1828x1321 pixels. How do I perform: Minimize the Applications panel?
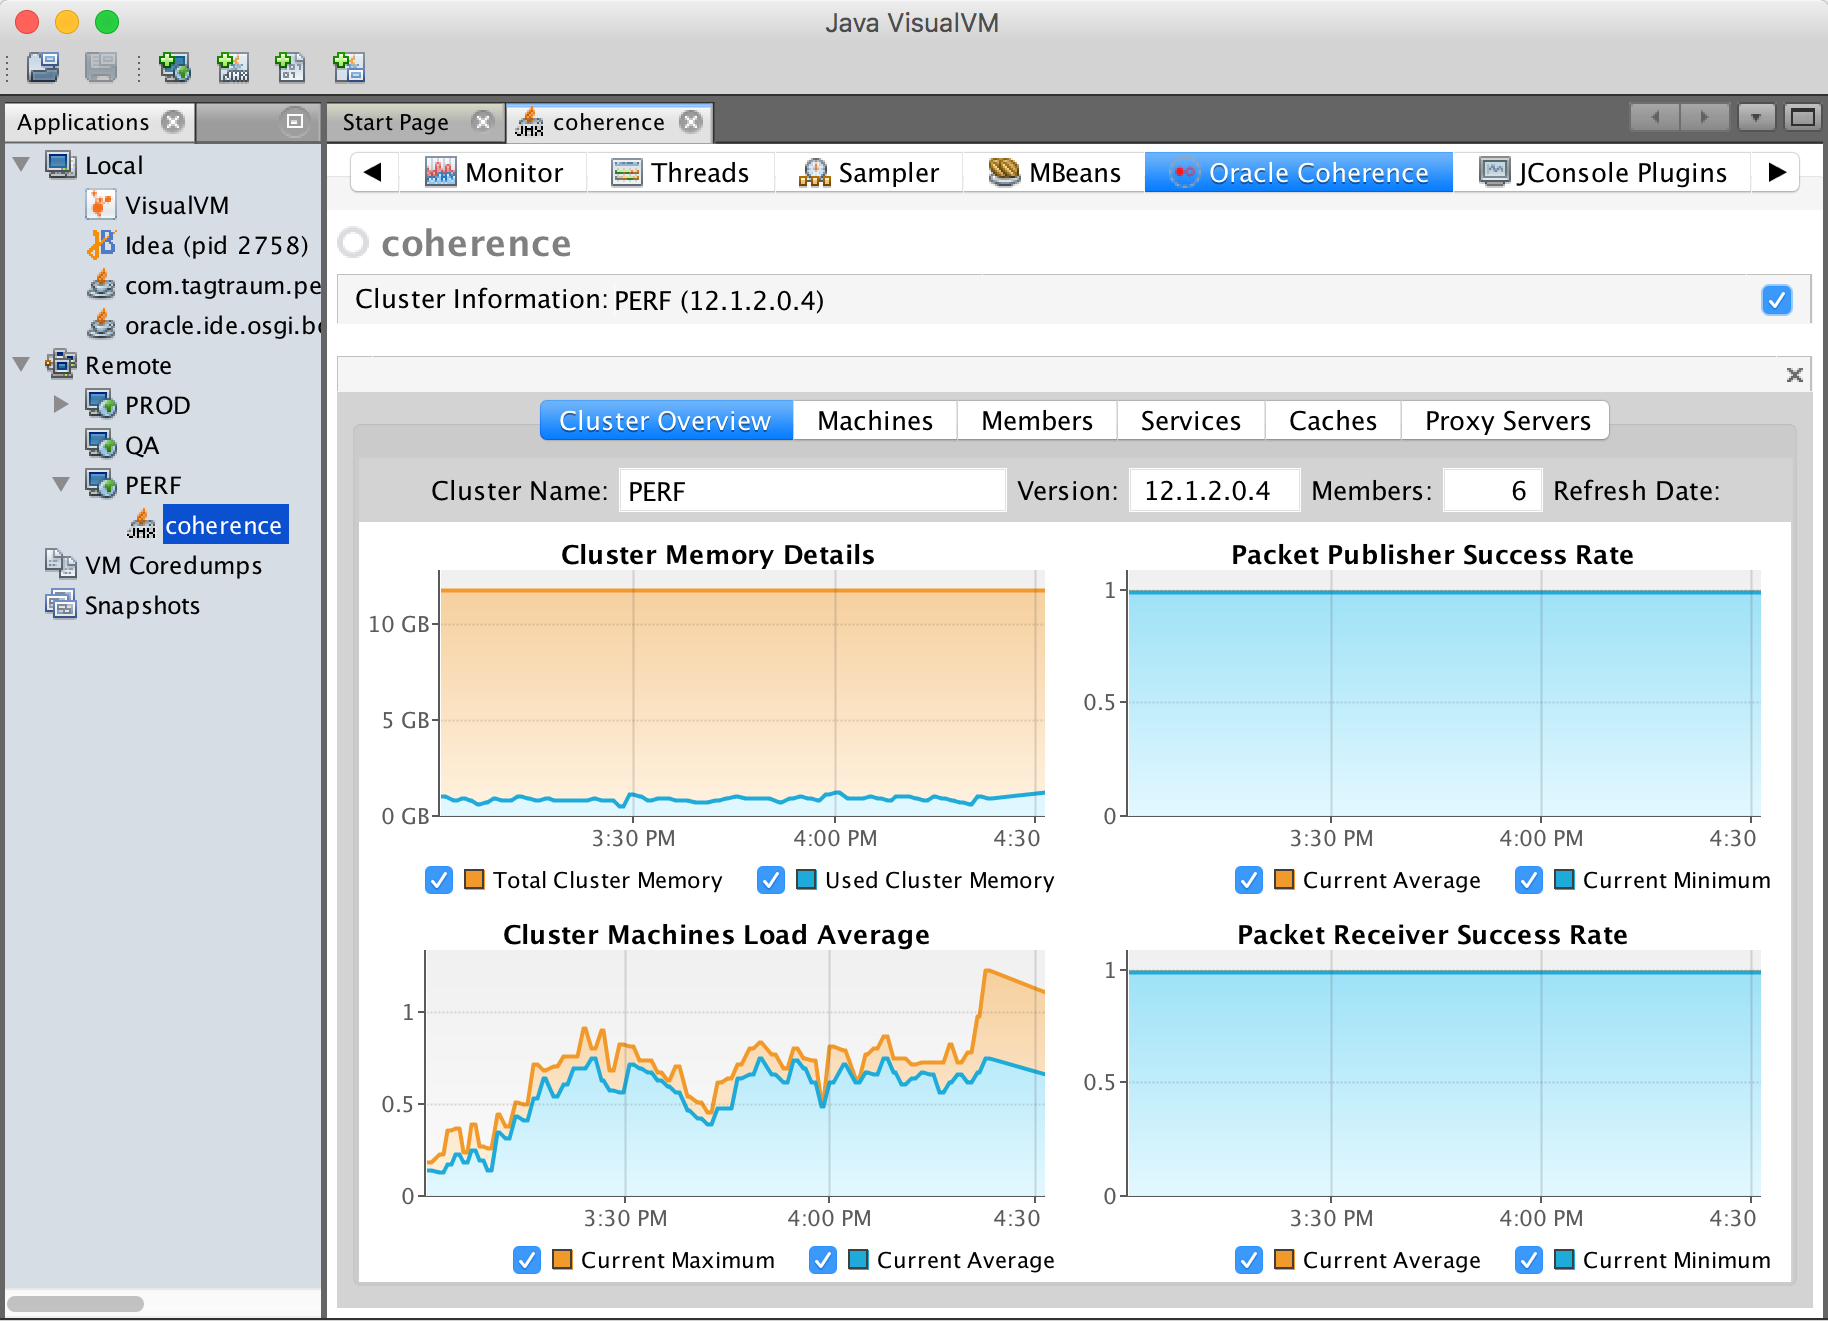pos(295,121)
